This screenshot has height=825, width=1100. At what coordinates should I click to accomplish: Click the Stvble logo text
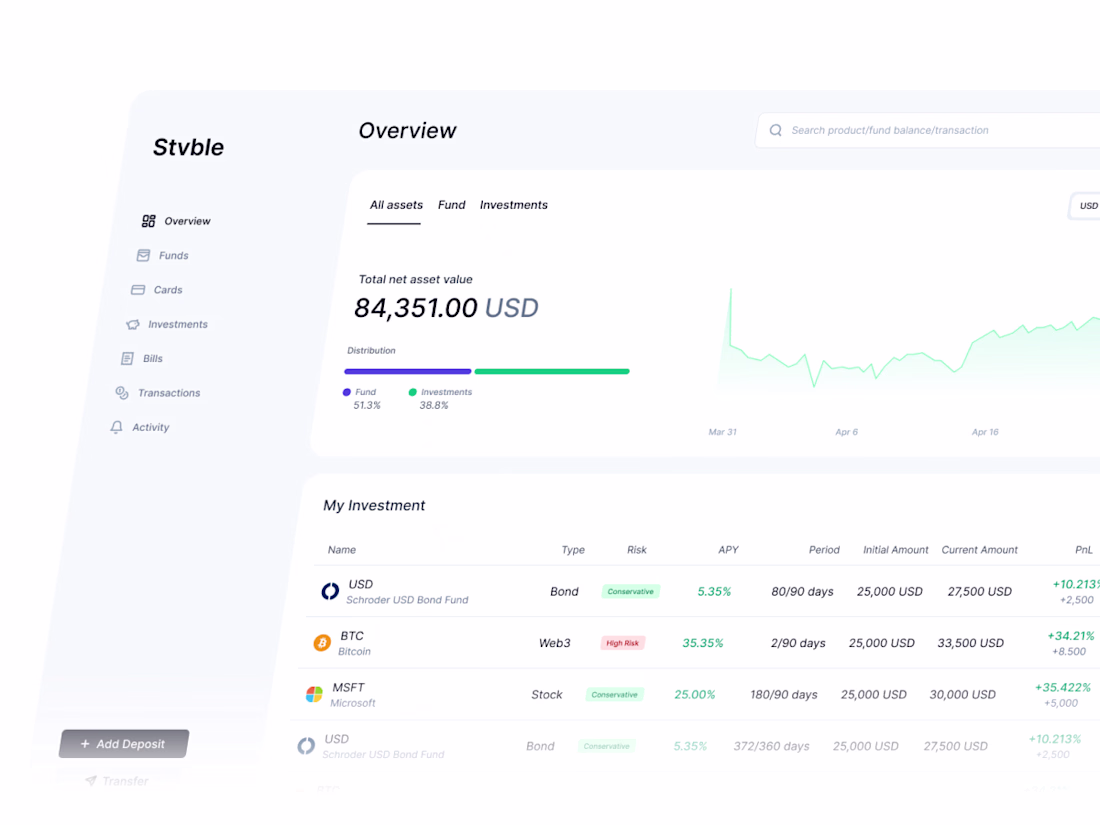tap(189, 147)
